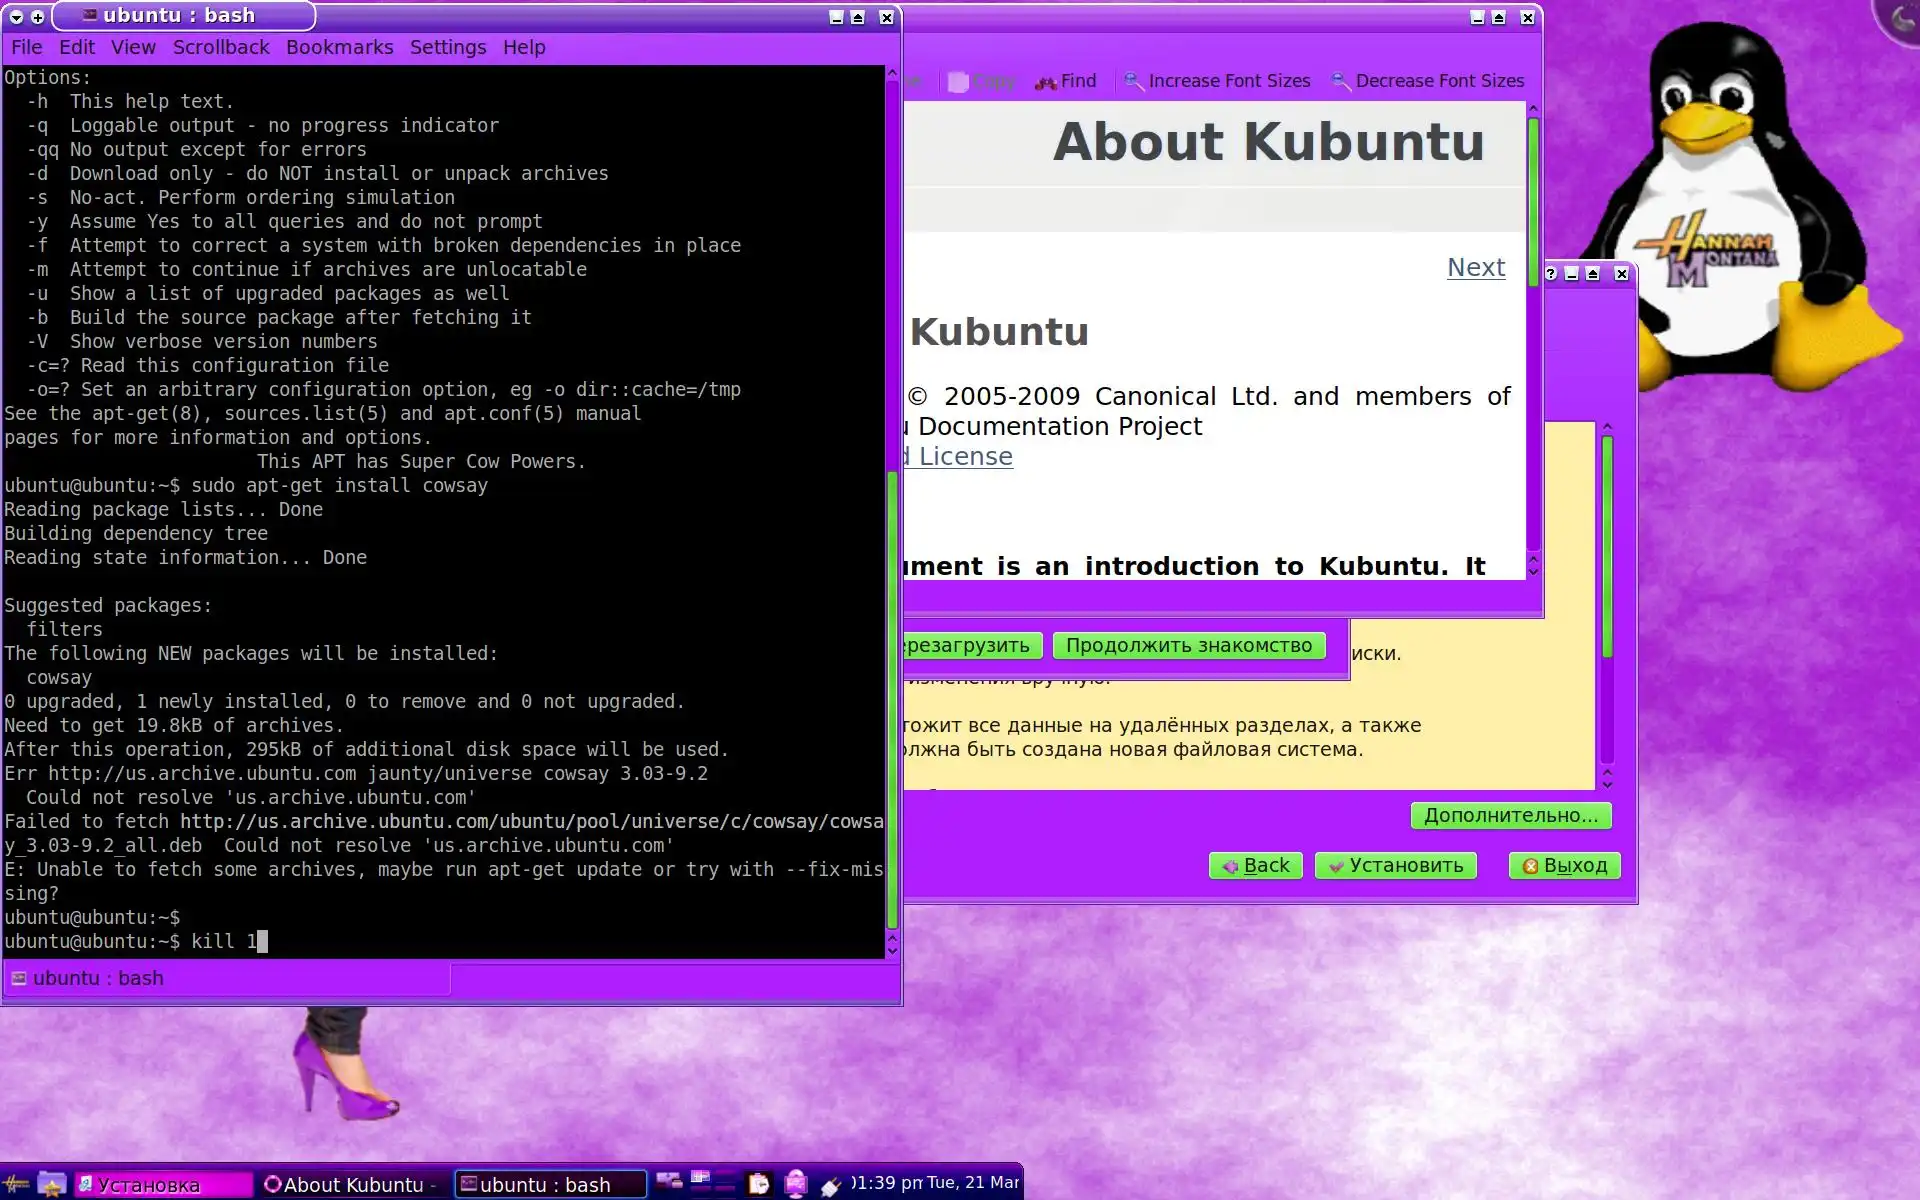Viewport: 1920px width, 1200px height.
Task: Open the Scrollback menu
Action: pos(221,47)
